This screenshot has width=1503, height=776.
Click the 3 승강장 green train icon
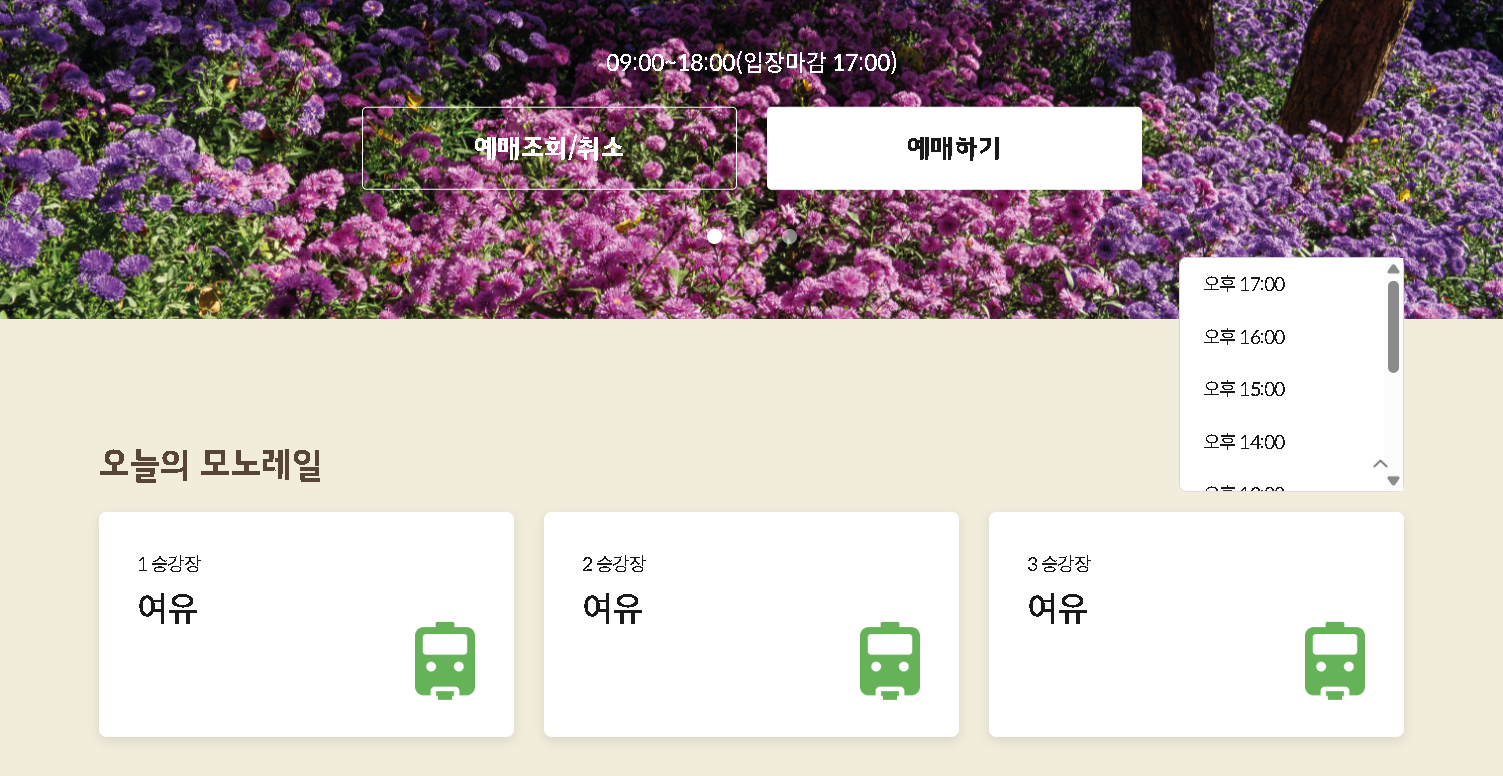tap(1335, 660)
